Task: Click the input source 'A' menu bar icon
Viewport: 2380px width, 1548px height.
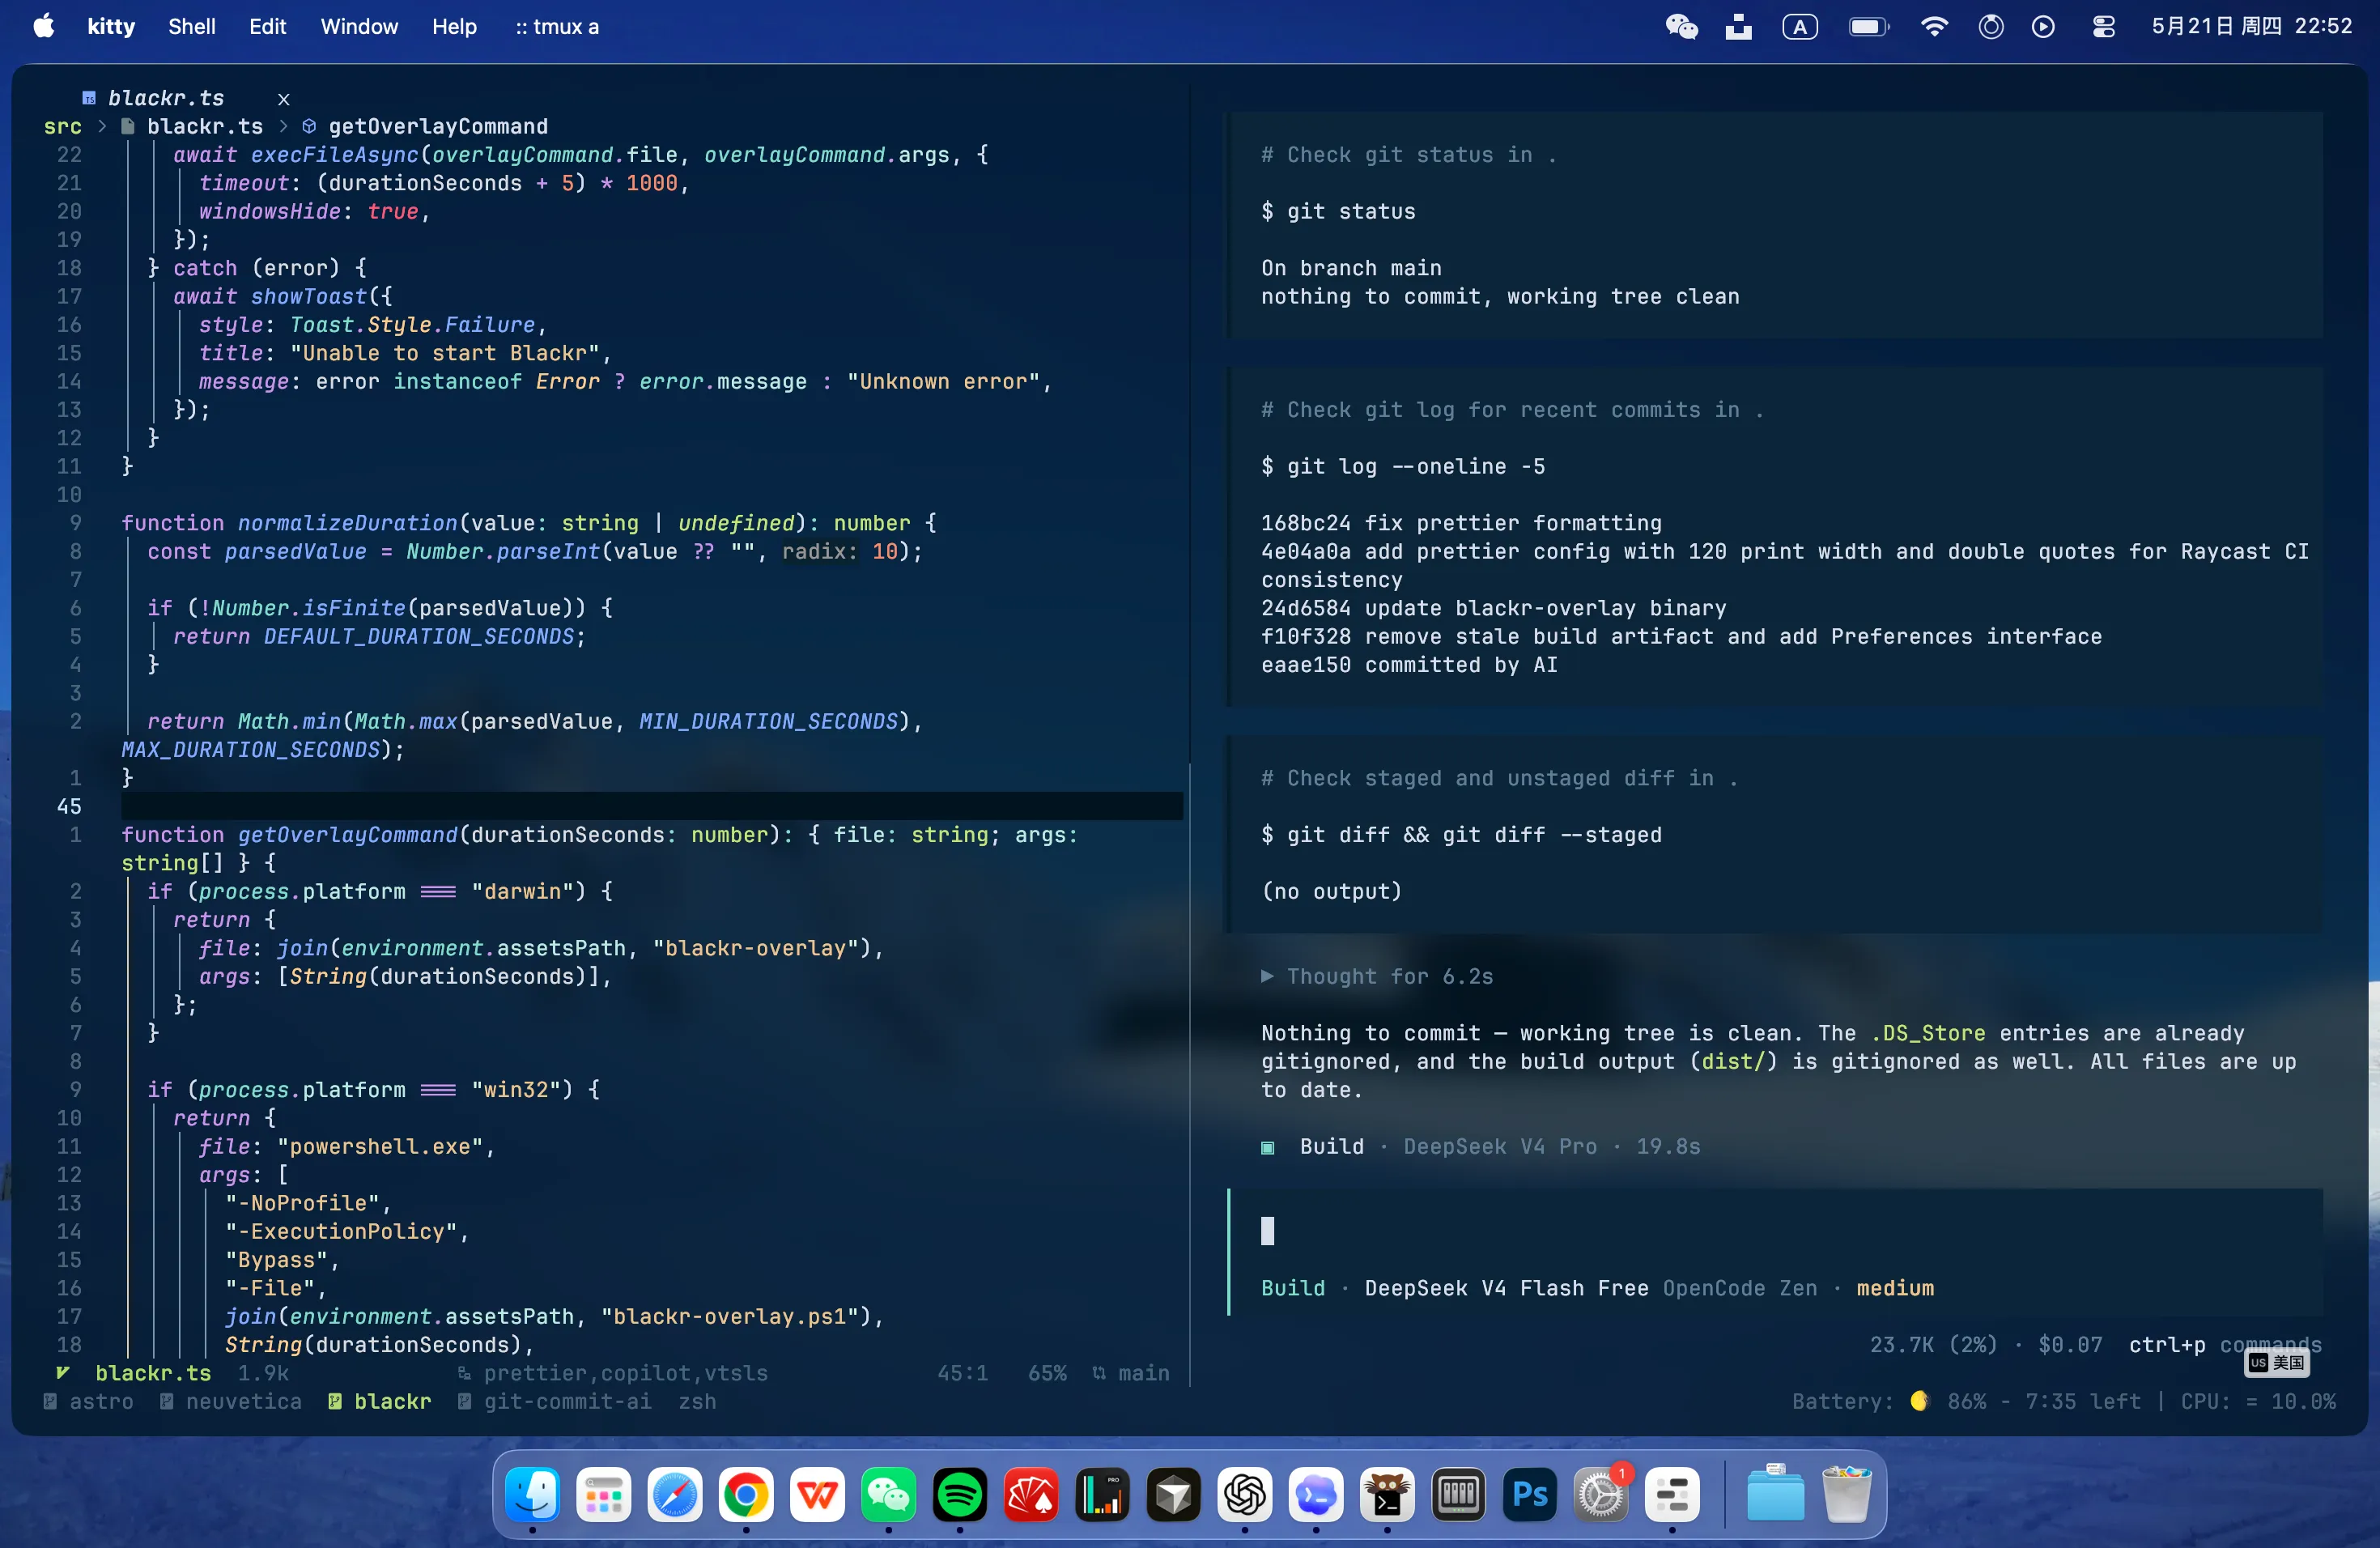Action: click(1800, 27)
